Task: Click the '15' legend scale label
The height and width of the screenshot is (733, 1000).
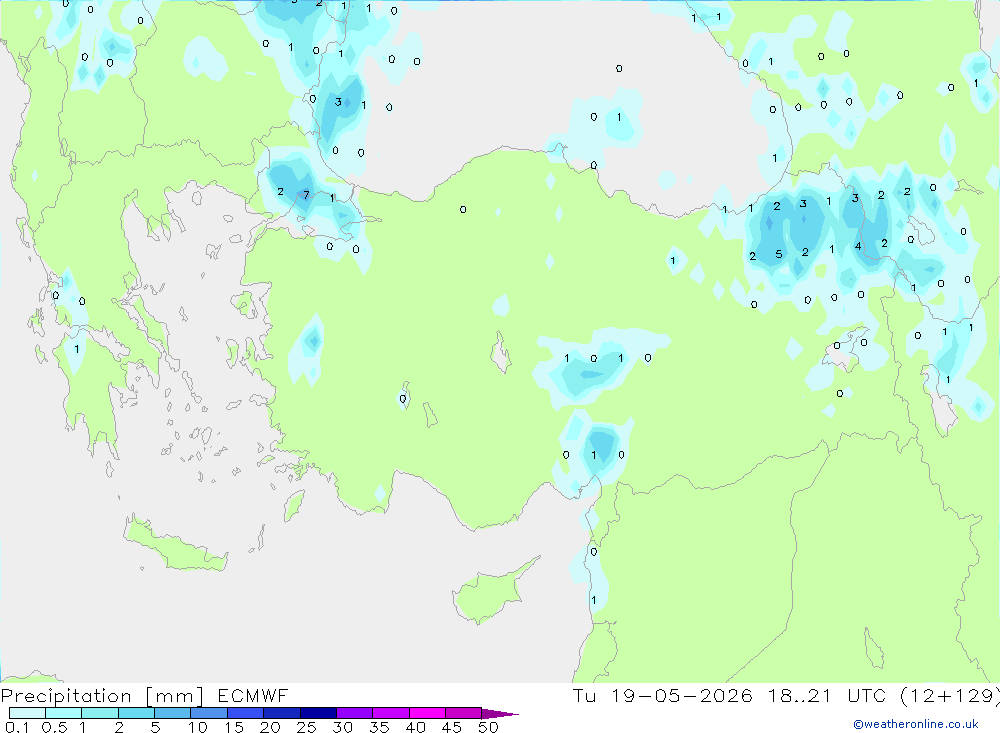Action: click(234, 727)
